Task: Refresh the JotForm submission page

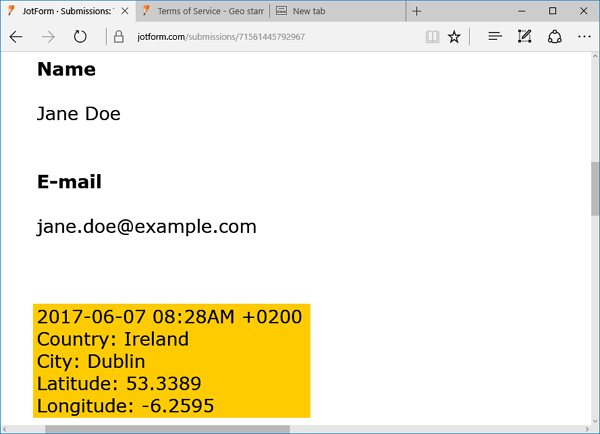Action: (80, 37)
